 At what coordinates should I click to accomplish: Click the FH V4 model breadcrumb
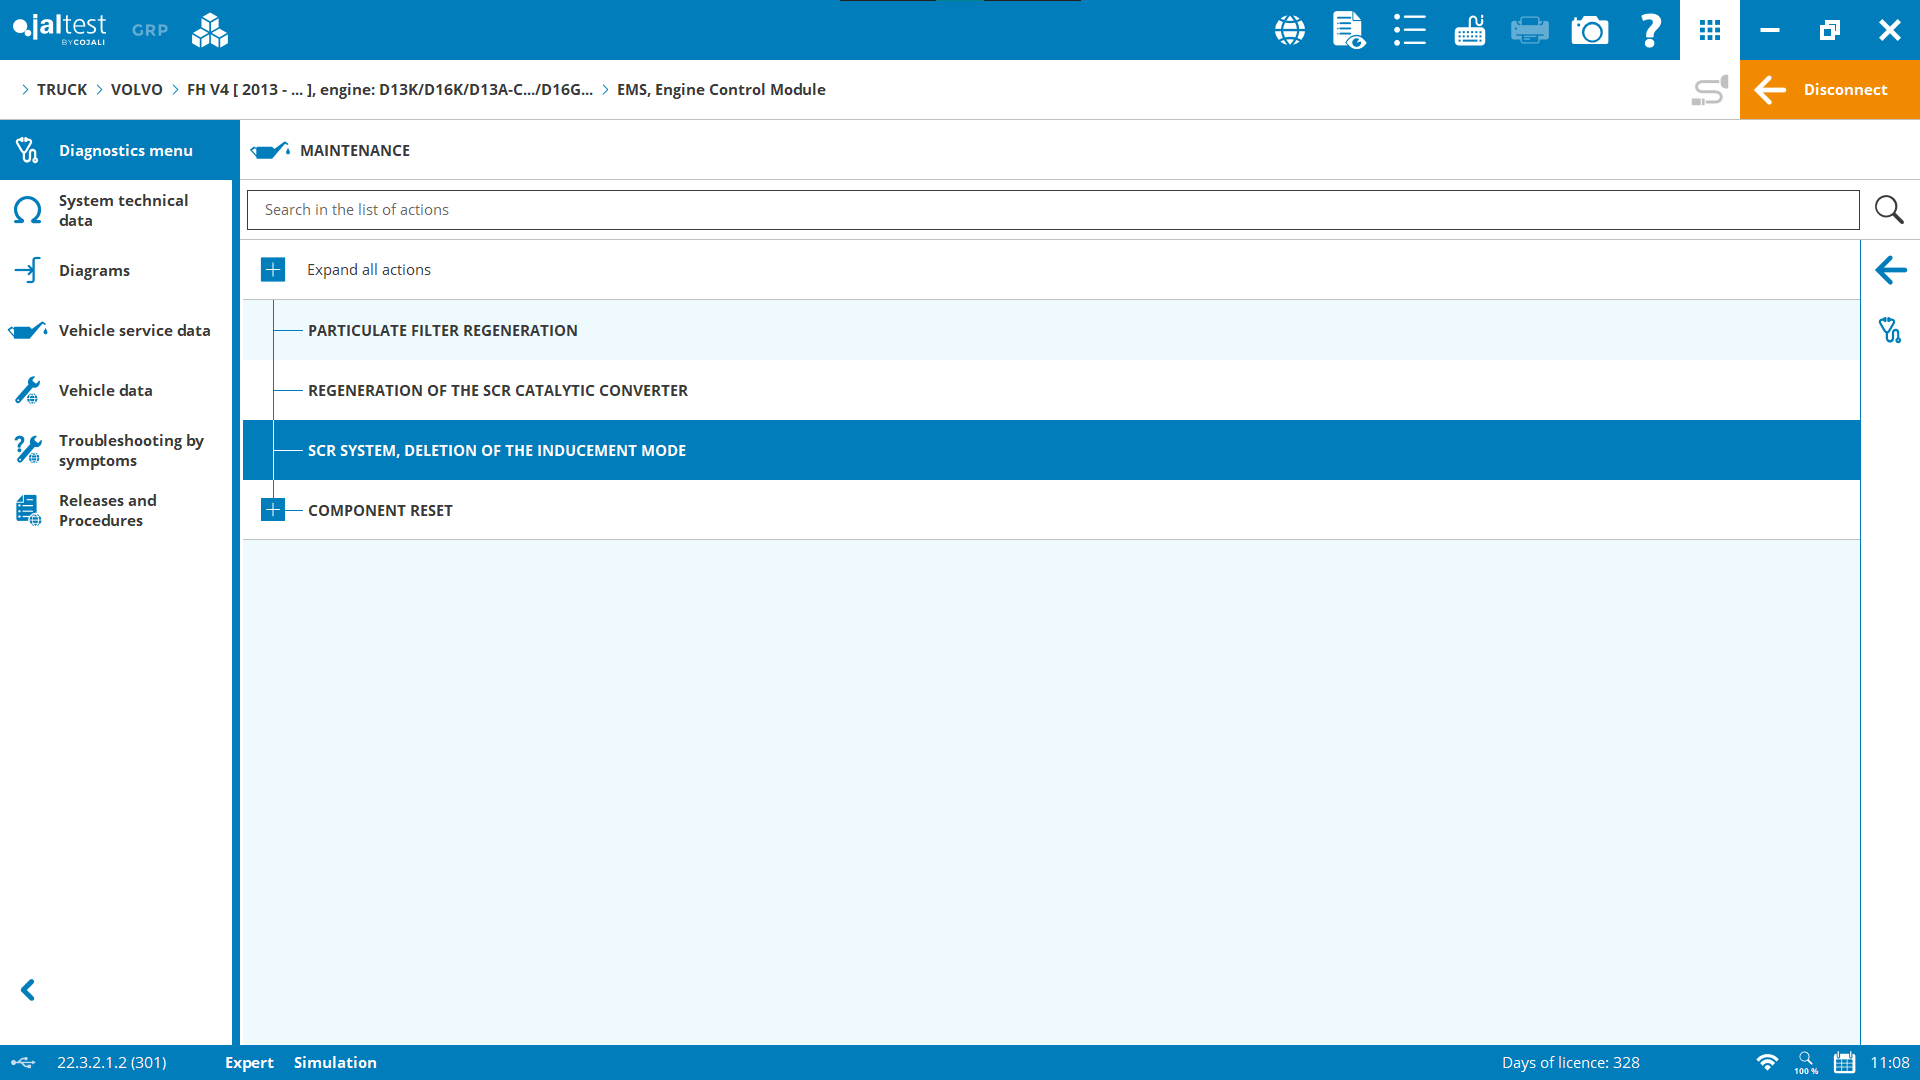(x=390, y=90)
